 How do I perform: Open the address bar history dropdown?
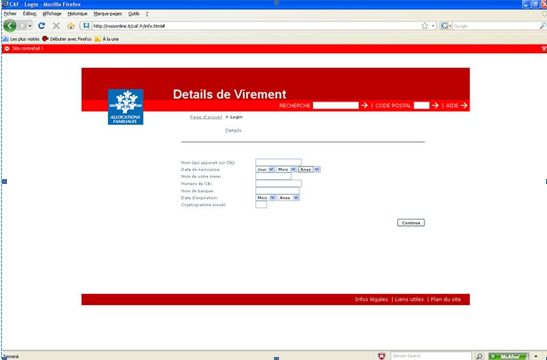pos(433,26)
